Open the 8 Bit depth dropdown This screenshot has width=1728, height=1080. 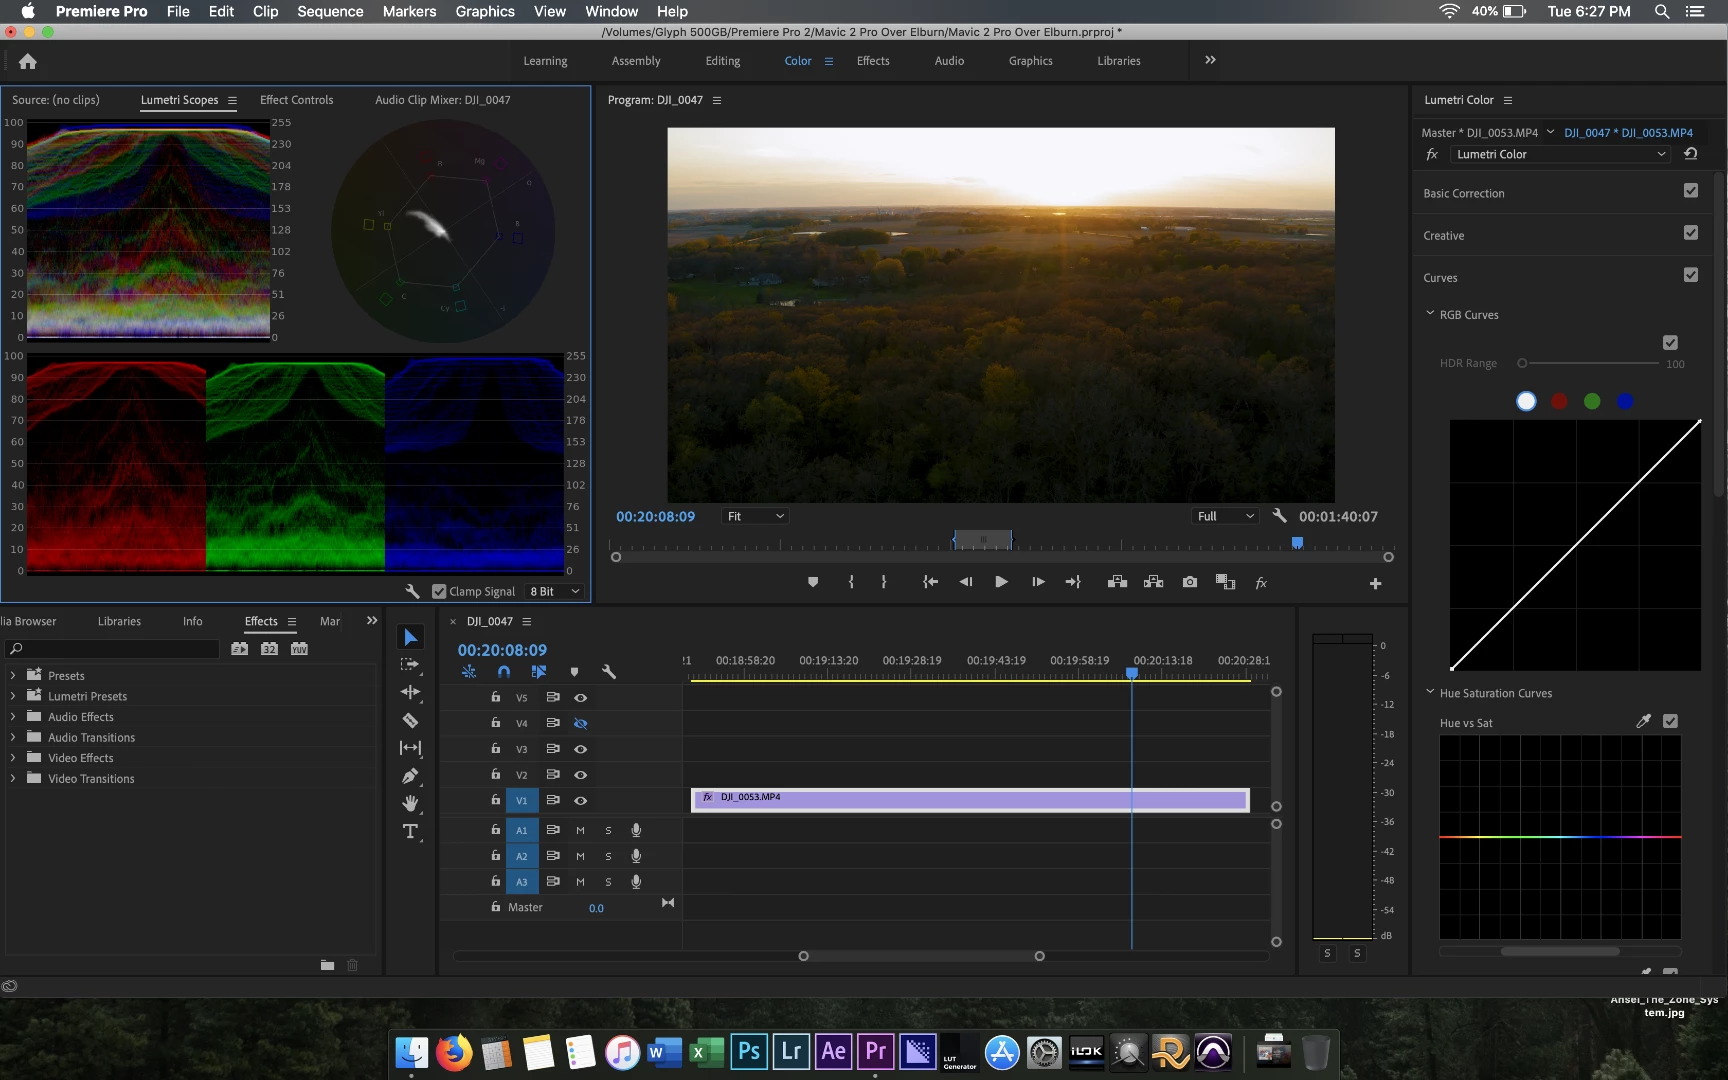coord(554,592)
